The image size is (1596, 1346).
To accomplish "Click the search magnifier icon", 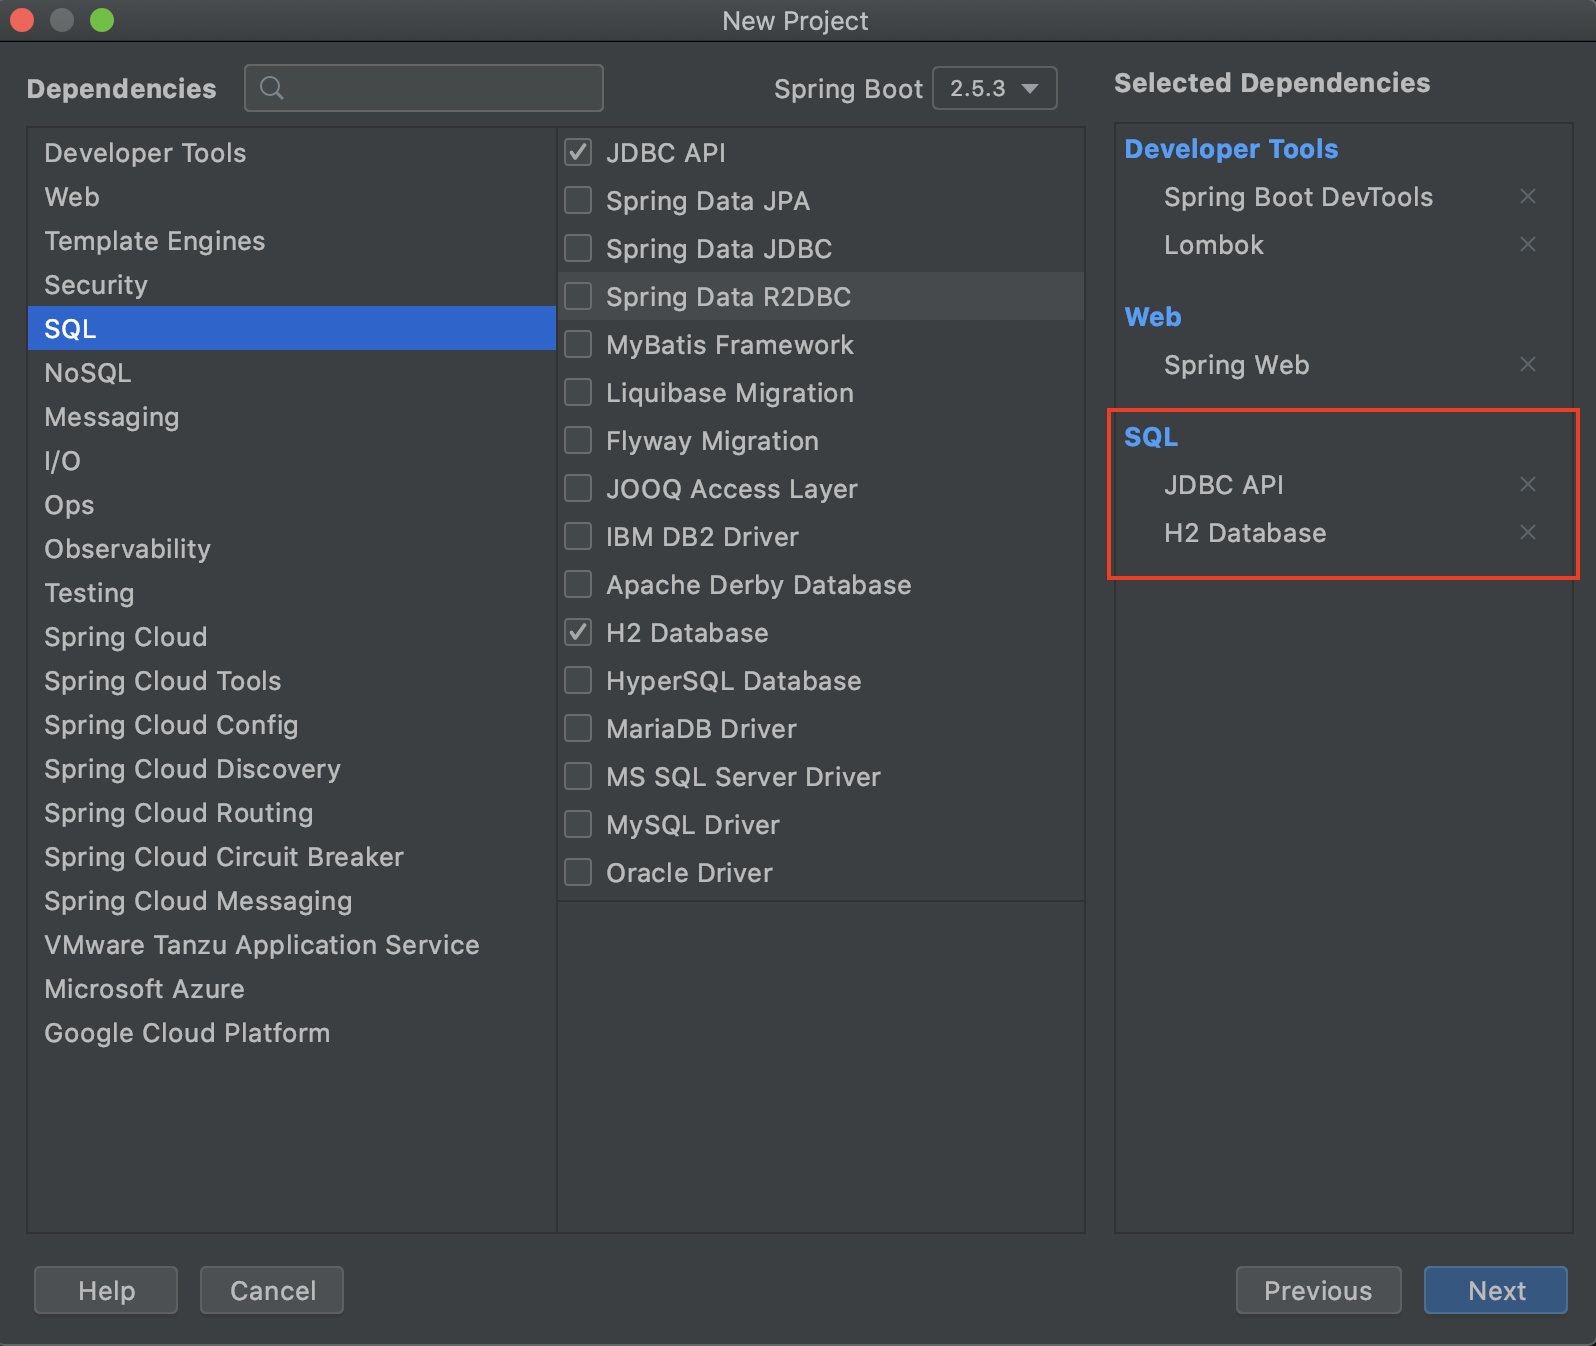I will [x=271, y=88].
